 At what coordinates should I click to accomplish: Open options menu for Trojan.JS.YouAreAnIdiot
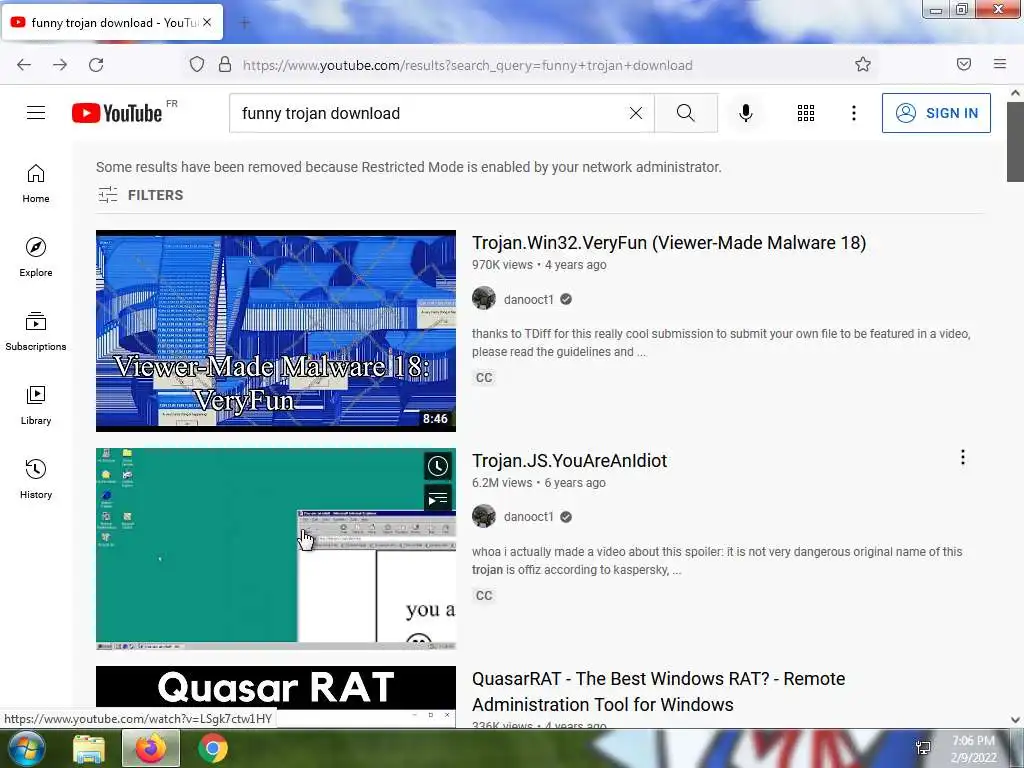963,458
